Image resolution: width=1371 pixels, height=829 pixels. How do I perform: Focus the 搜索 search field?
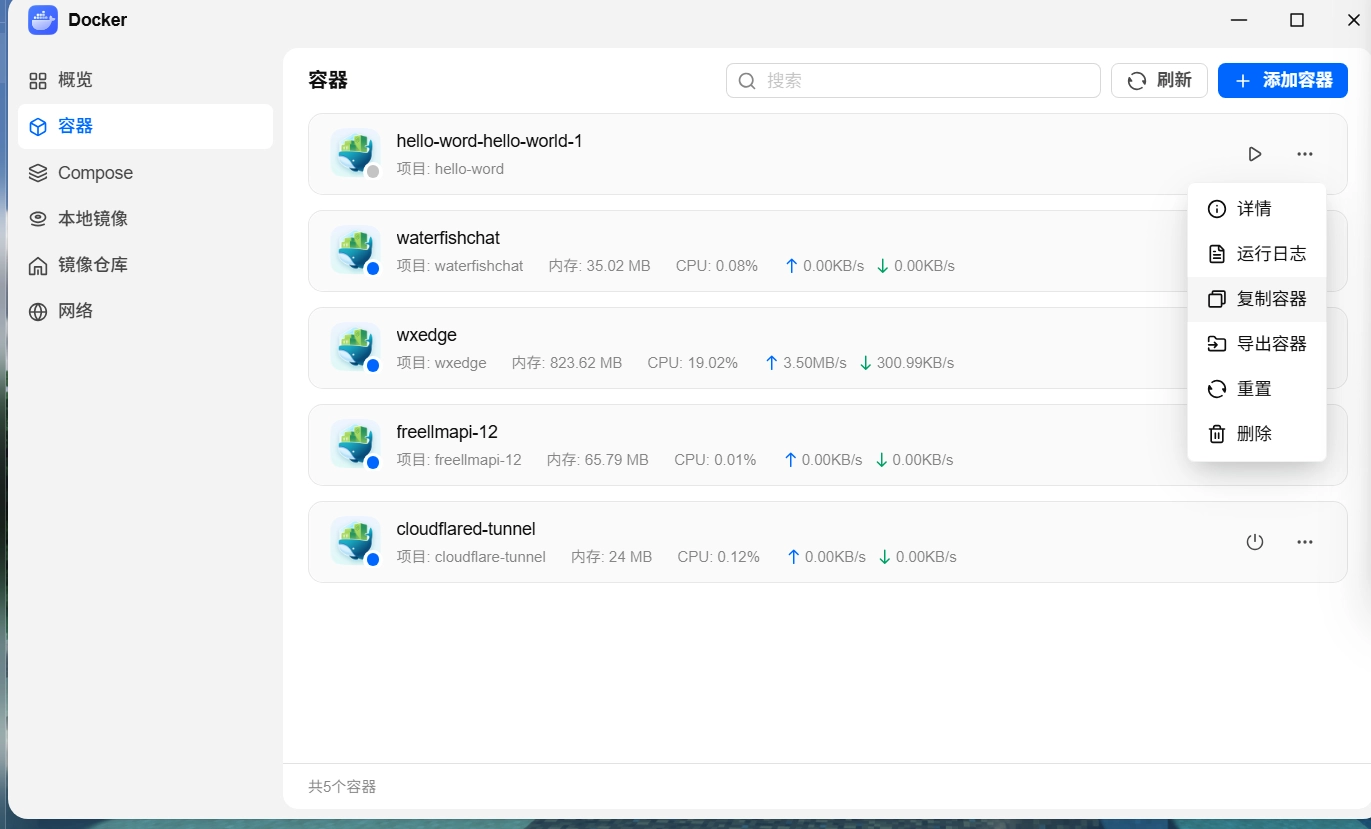[x=913, y=81]
